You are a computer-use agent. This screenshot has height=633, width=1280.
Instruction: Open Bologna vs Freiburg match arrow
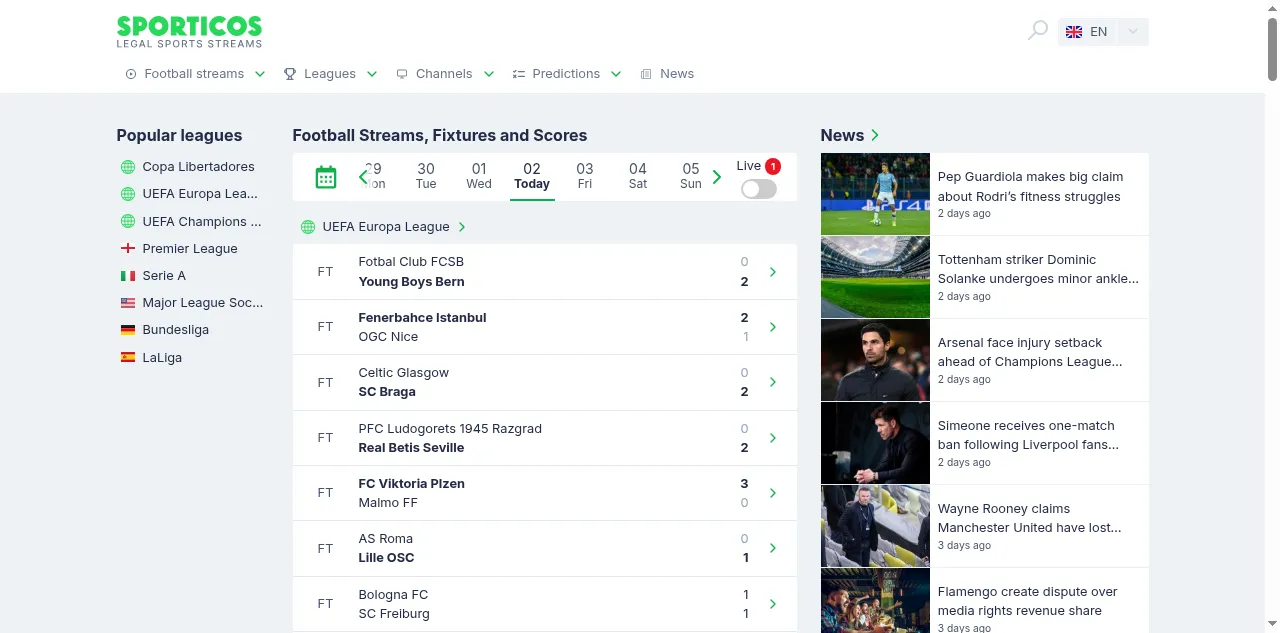coord(773,604)
